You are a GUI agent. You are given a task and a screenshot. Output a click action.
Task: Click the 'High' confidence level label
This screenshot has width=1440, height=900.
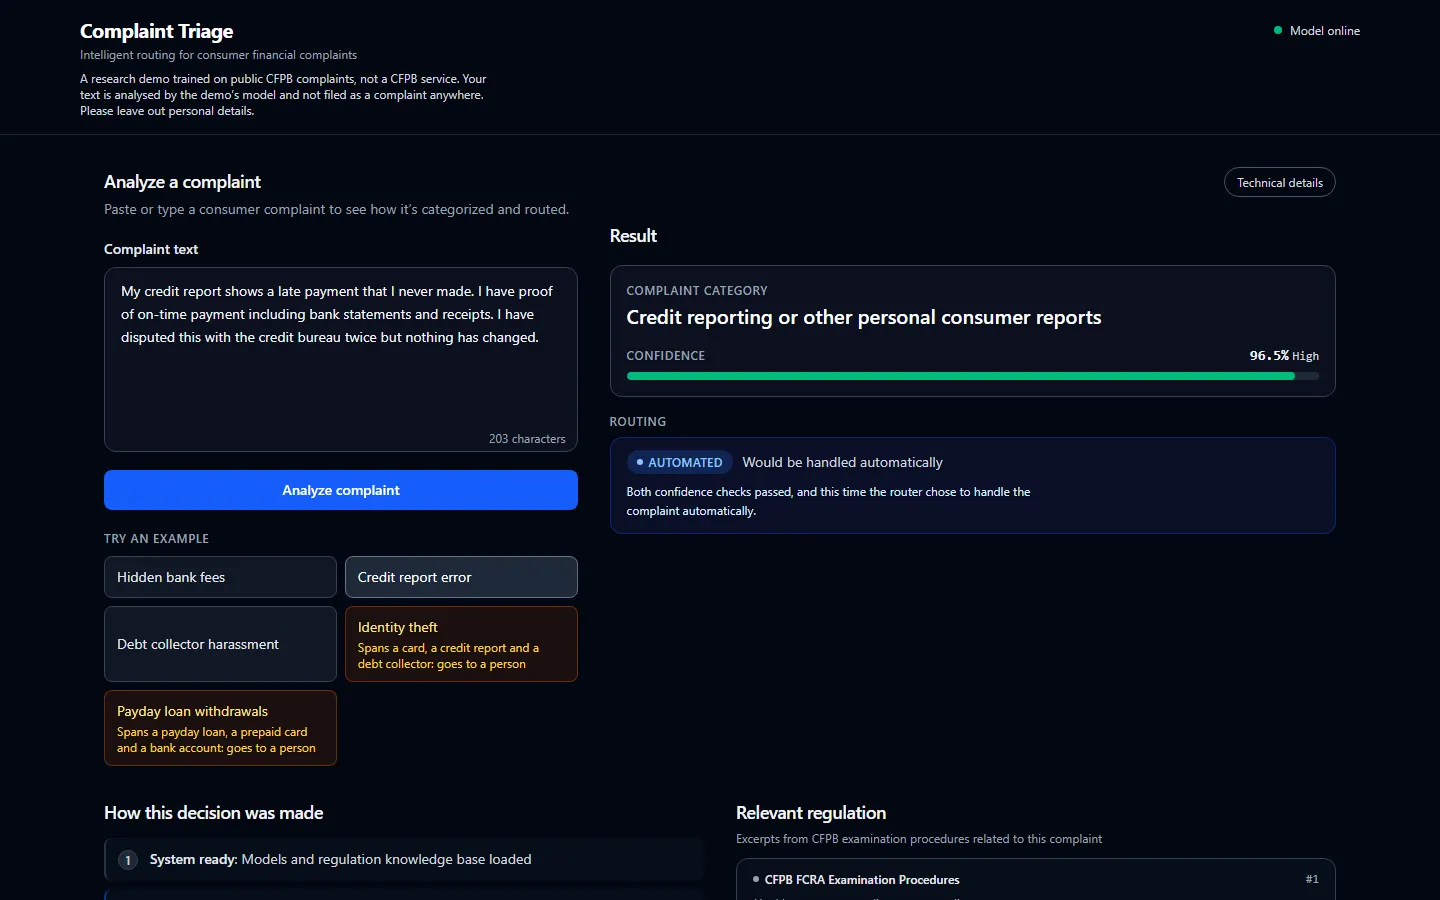tap(1305, 356)
